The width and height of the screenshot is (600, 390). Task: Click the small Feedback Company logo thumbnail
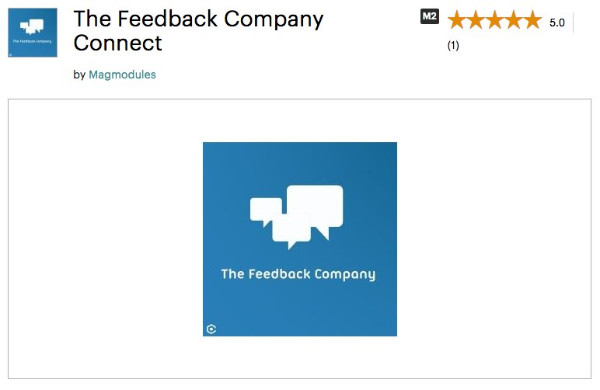33,33
